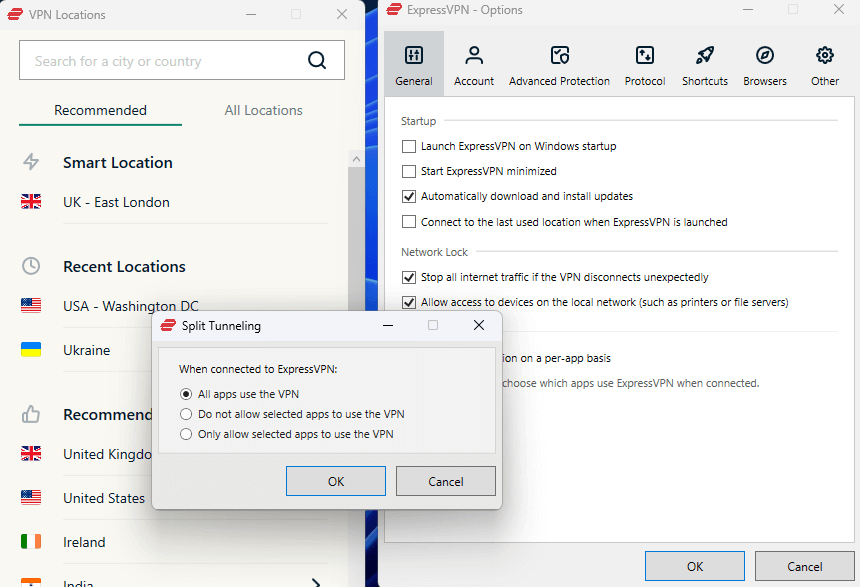This screenshot has height=587, width=860.
Task: Select All apps use the VPN
Action: (x=186, y=394)
